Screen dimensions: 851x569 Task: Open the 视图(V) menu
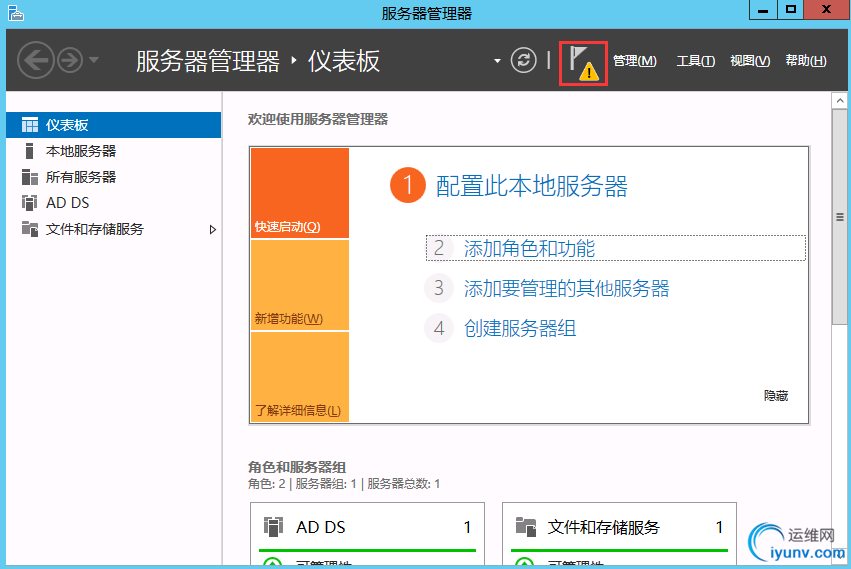[750, 61]
